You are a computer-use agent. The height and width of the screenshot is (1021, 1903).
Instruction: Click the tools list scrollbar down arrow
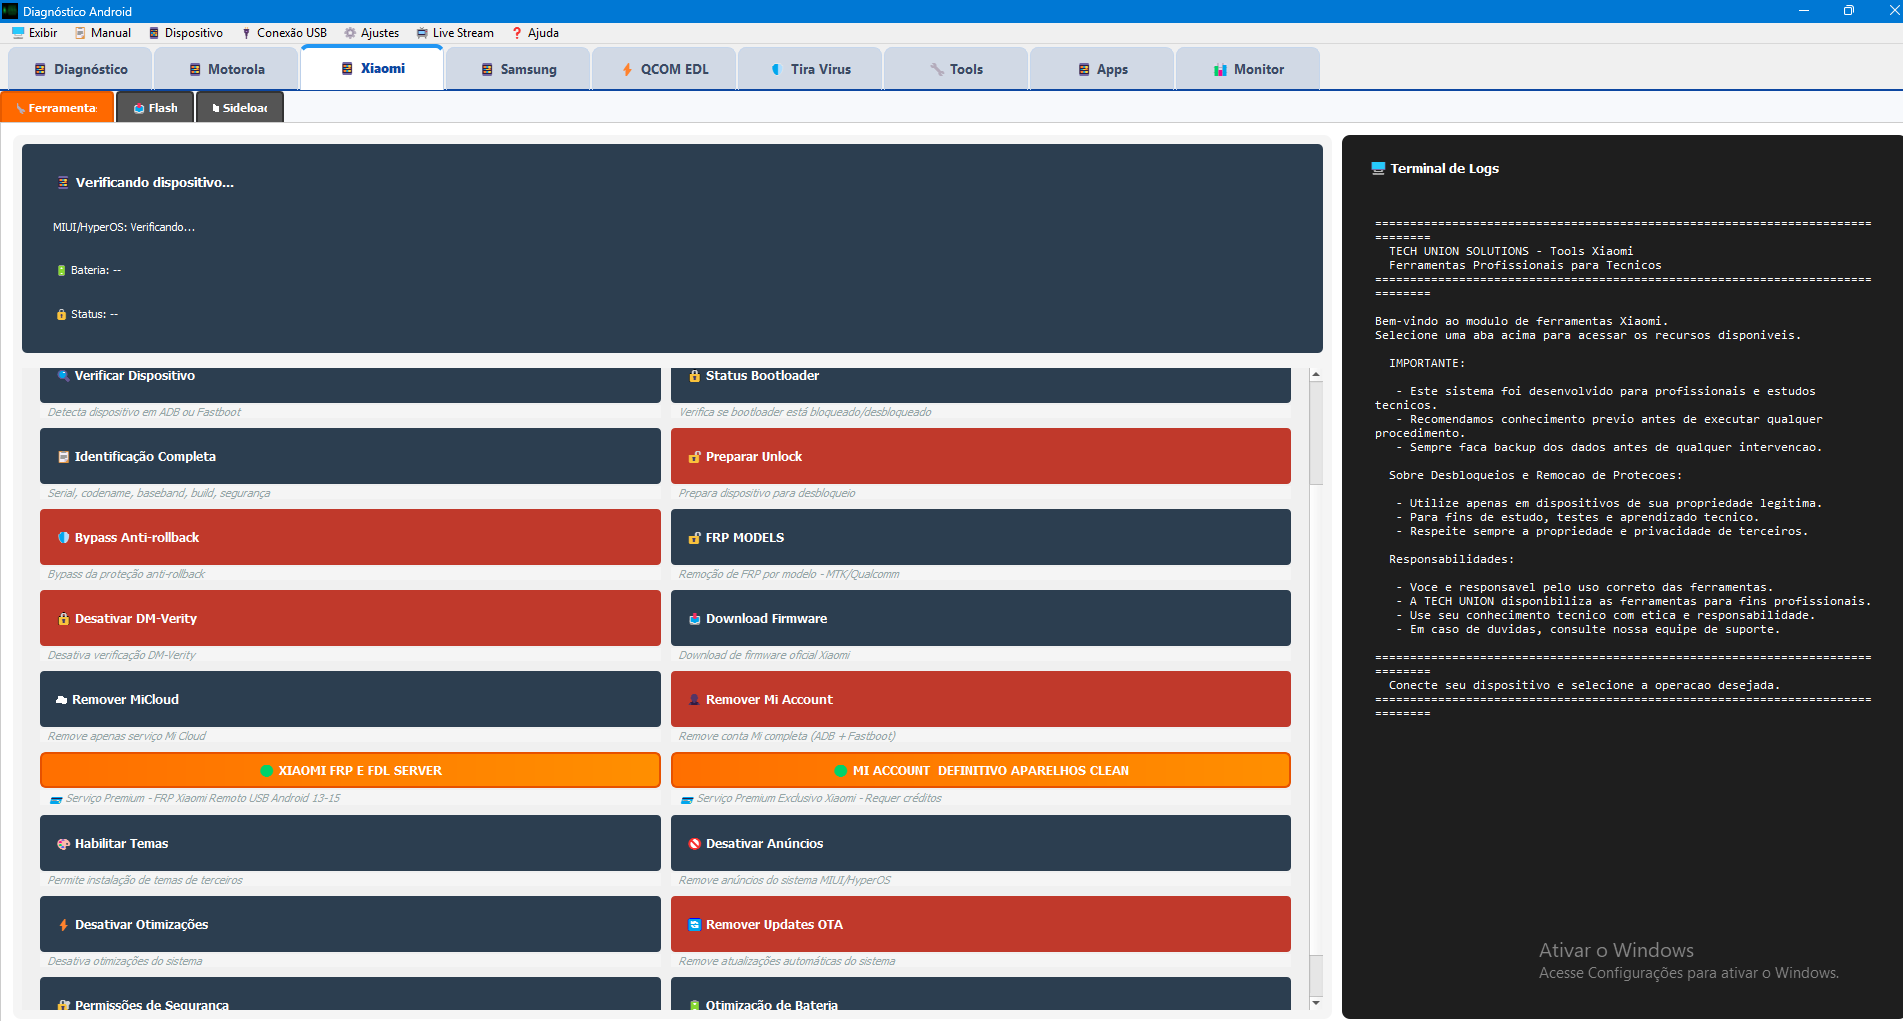tap(1316, 1002)
